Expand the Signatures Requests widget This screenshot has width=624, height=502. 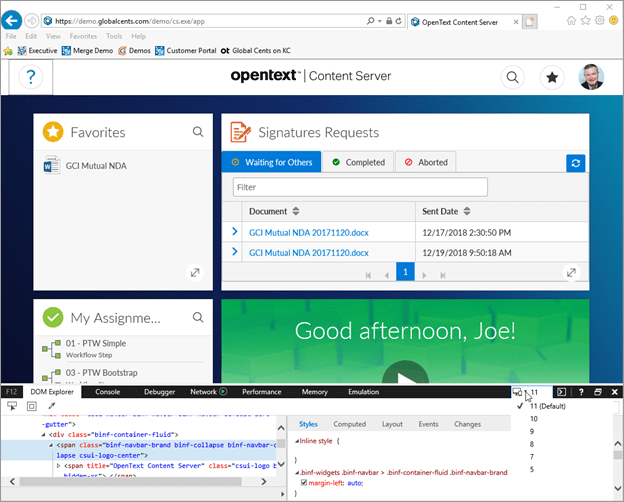click(x=571, y=273)
